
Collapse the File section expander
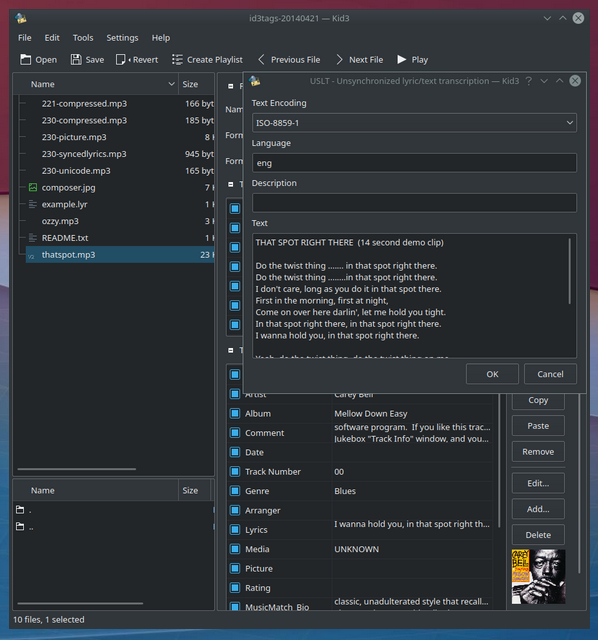click(231, 86)
